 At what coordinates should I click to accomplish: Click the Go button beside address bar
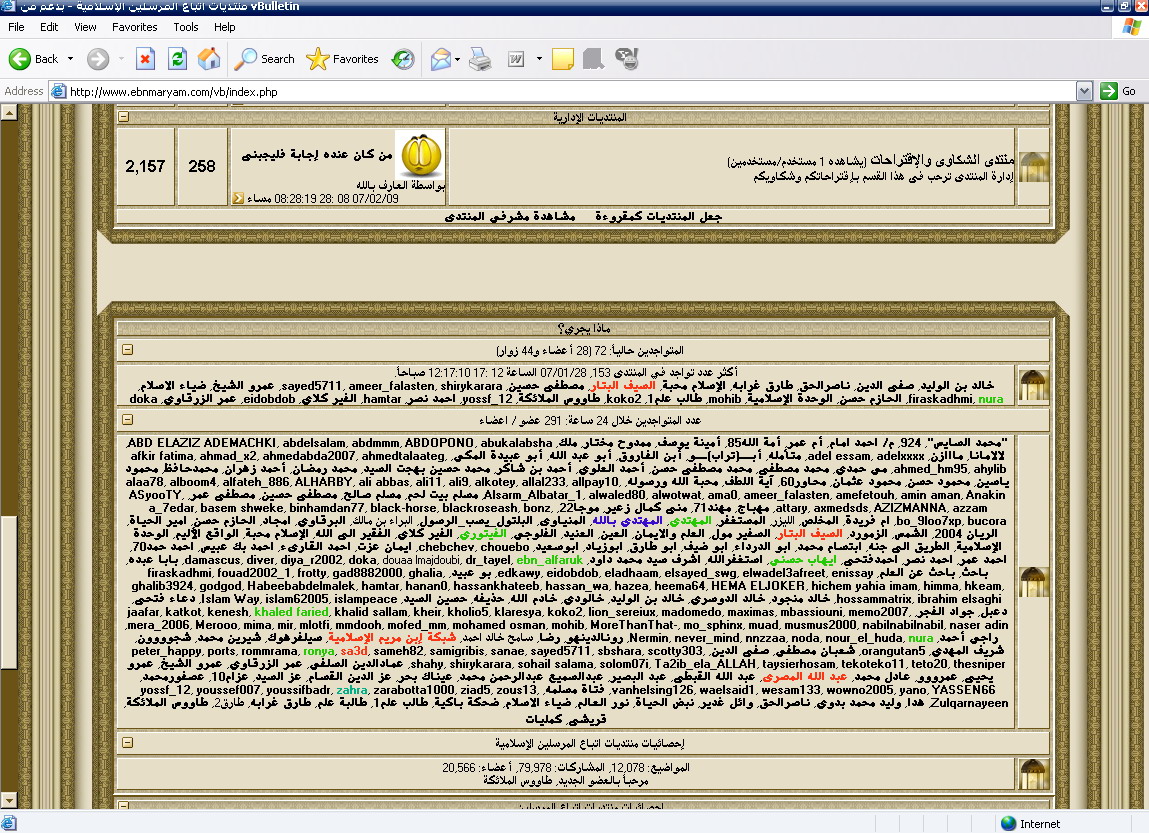[1119, 91]
